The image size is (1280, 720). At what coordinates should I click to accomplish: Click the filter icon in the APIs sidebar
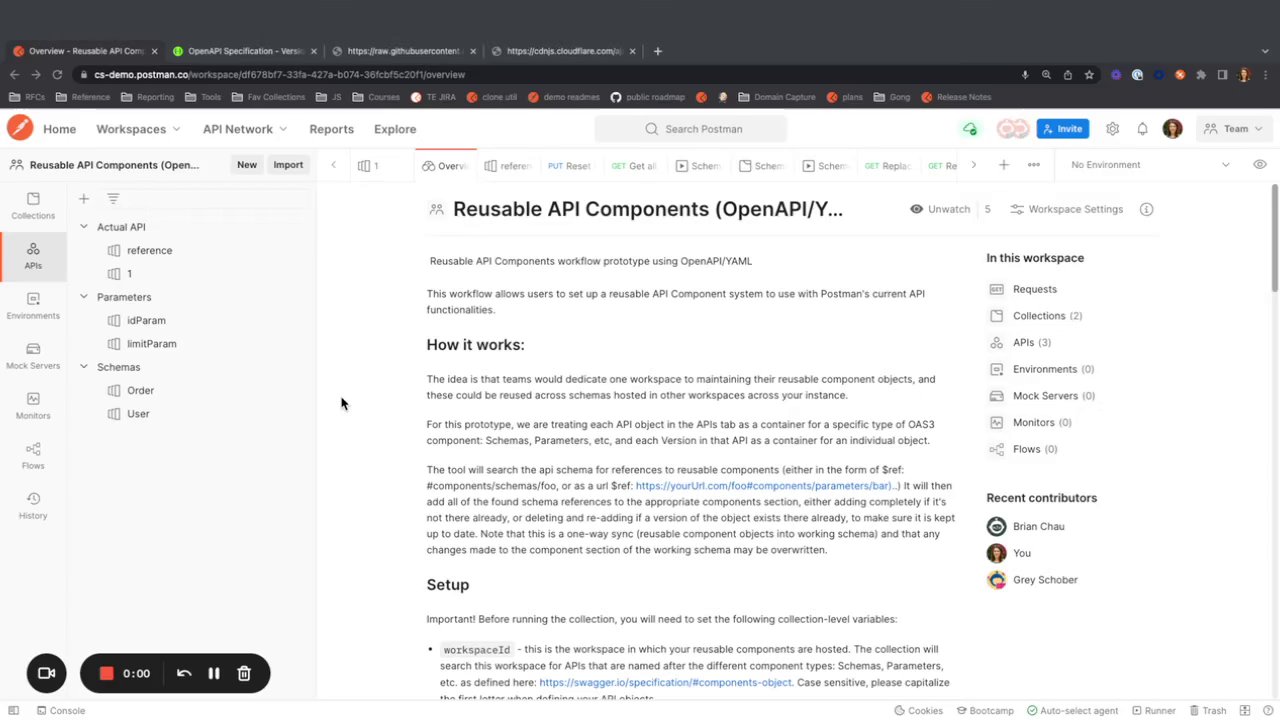(x=113, y=199)
